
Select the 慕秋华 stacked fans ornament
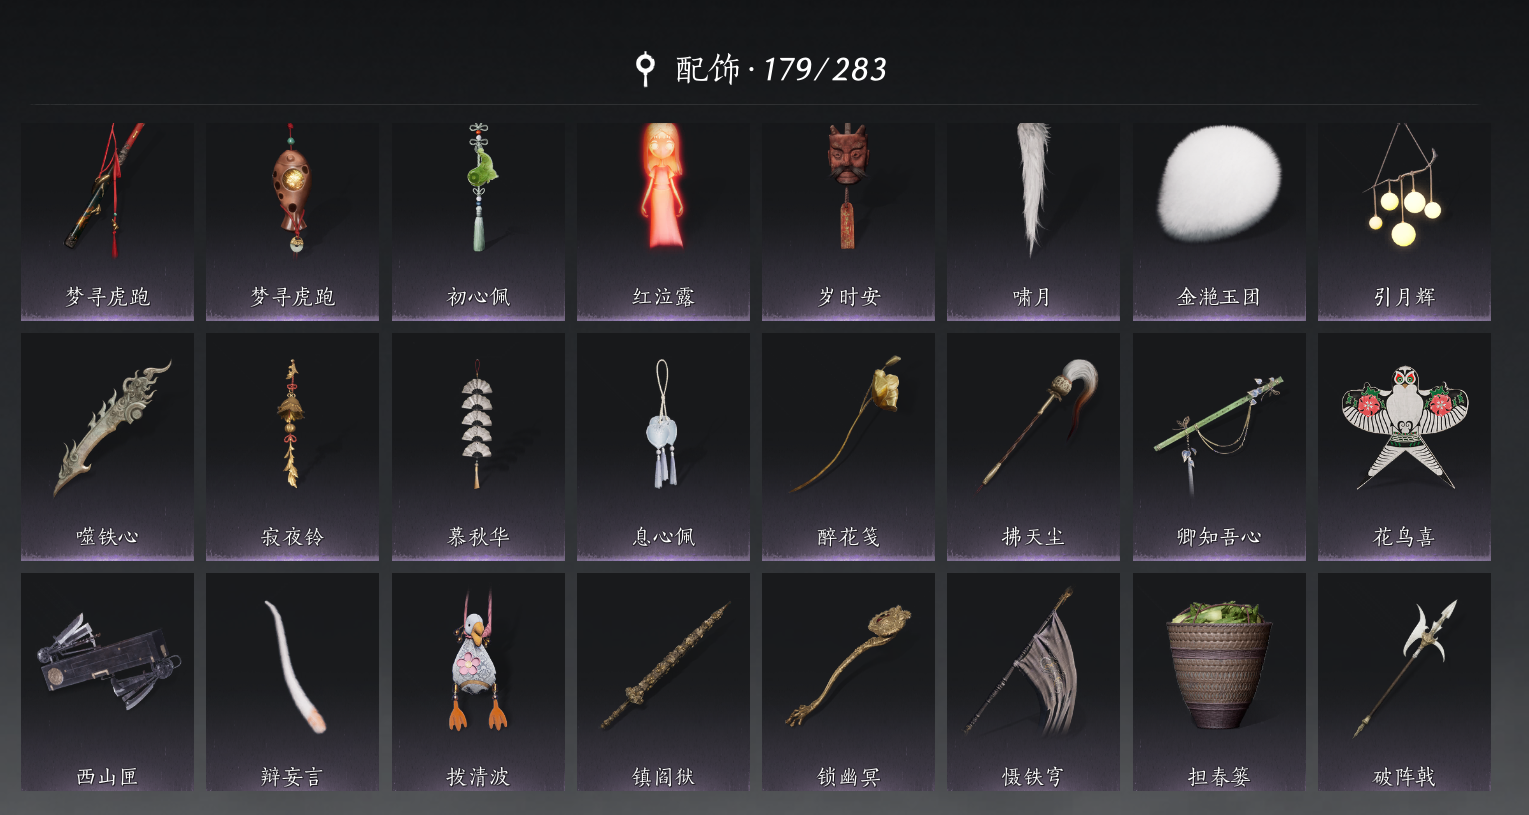pos(478,446)
